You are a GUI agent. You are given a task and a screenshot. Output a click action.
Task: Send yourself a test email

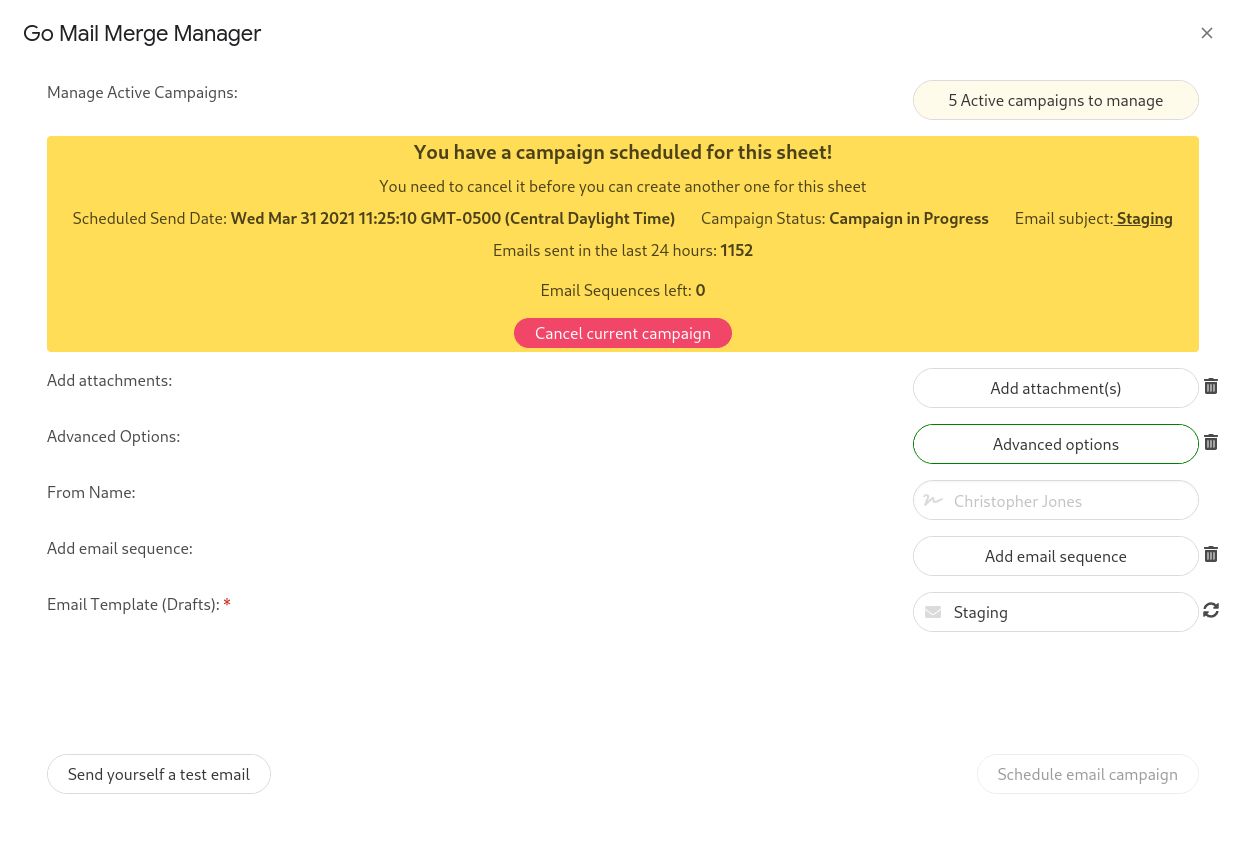[x=158, y=773]
